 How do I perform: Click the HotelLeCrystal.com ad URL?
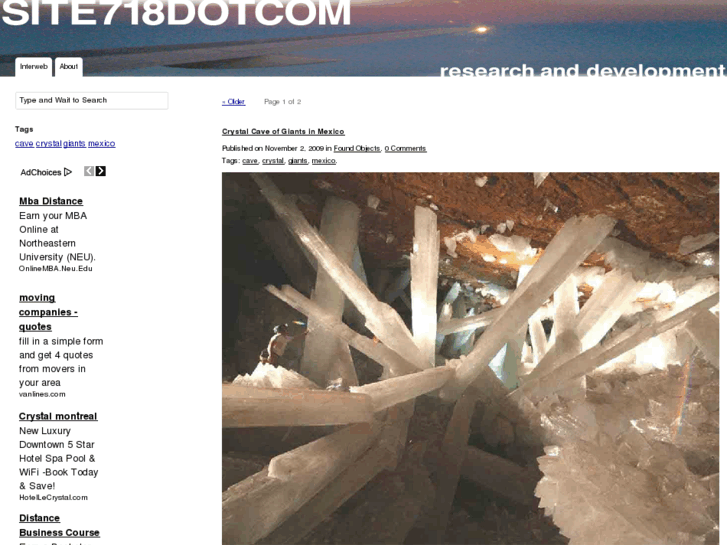pos(53,497)
